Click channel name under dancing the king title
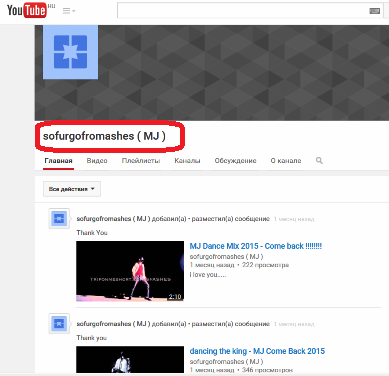This screenshot has height=376, width=389. 226,361
